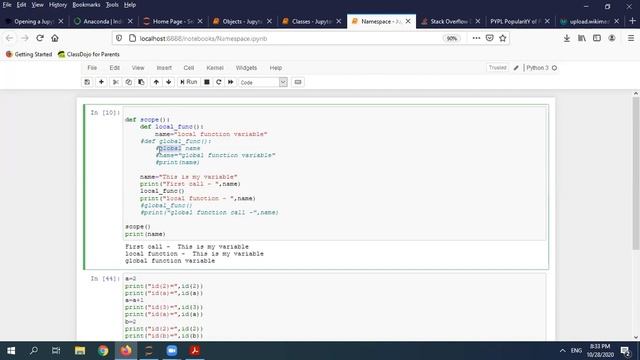Open Chrome from taskbar
This screenshot has width=640, height=360.
103,351
